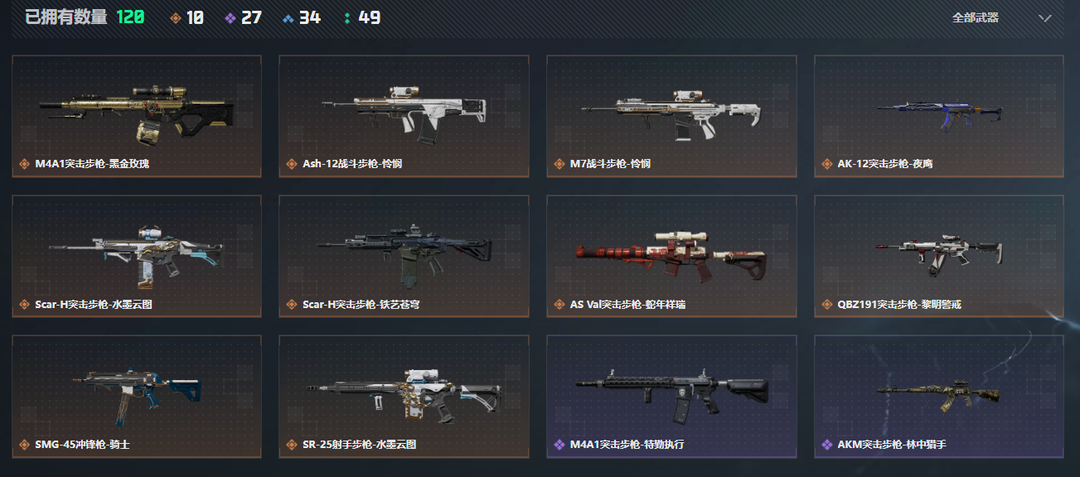1080x477 pixels.
Task: Click the orange rarity icon showing 10
Action: pos(176,18)
